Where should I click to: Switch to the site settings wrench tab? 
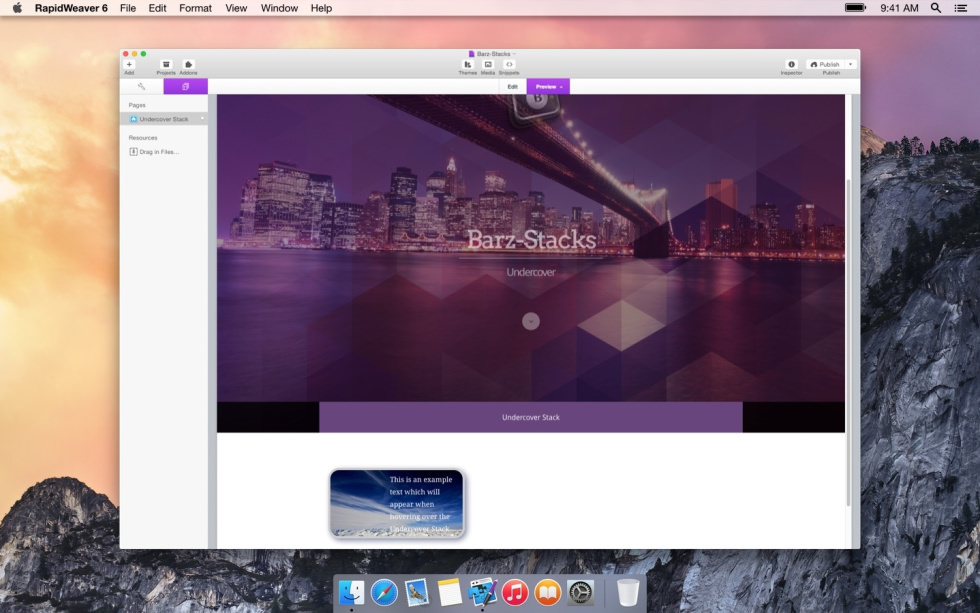(141, 86)
